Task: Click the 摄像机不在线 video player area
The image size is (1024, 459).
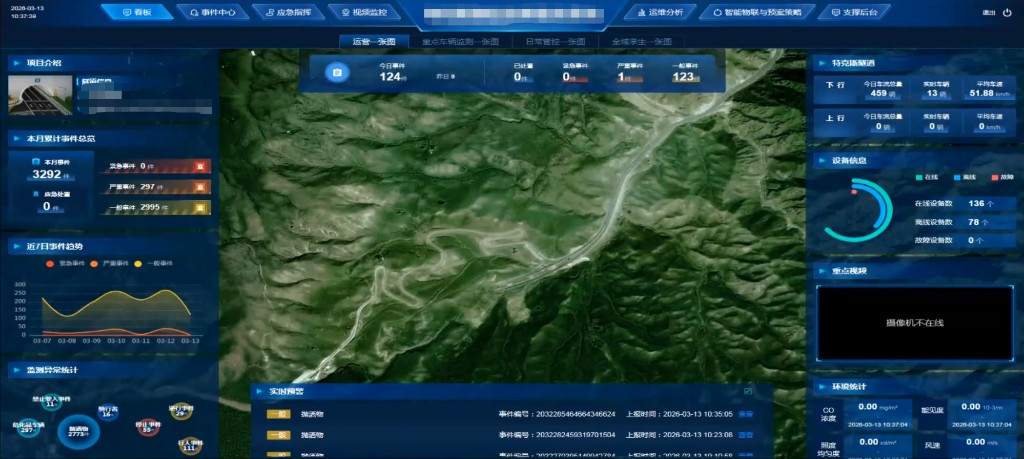Action: point(914,323)
